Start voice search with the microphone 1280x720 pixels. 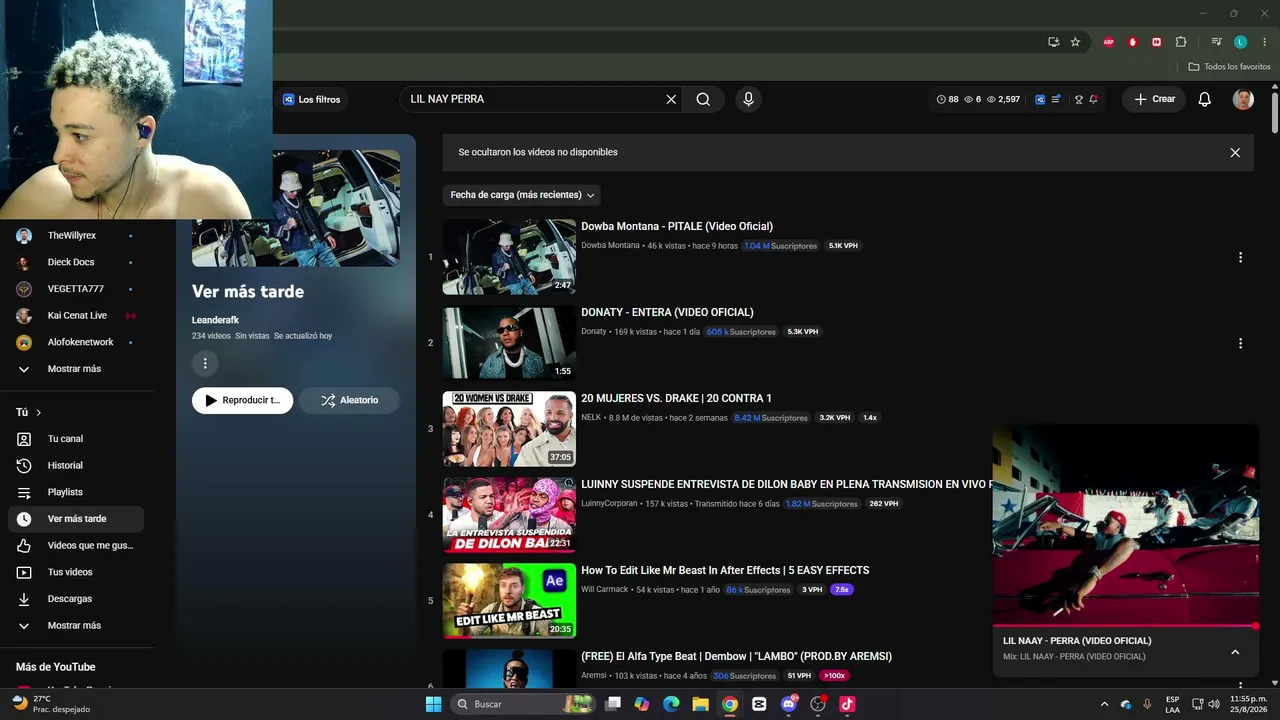coord(748,99)
